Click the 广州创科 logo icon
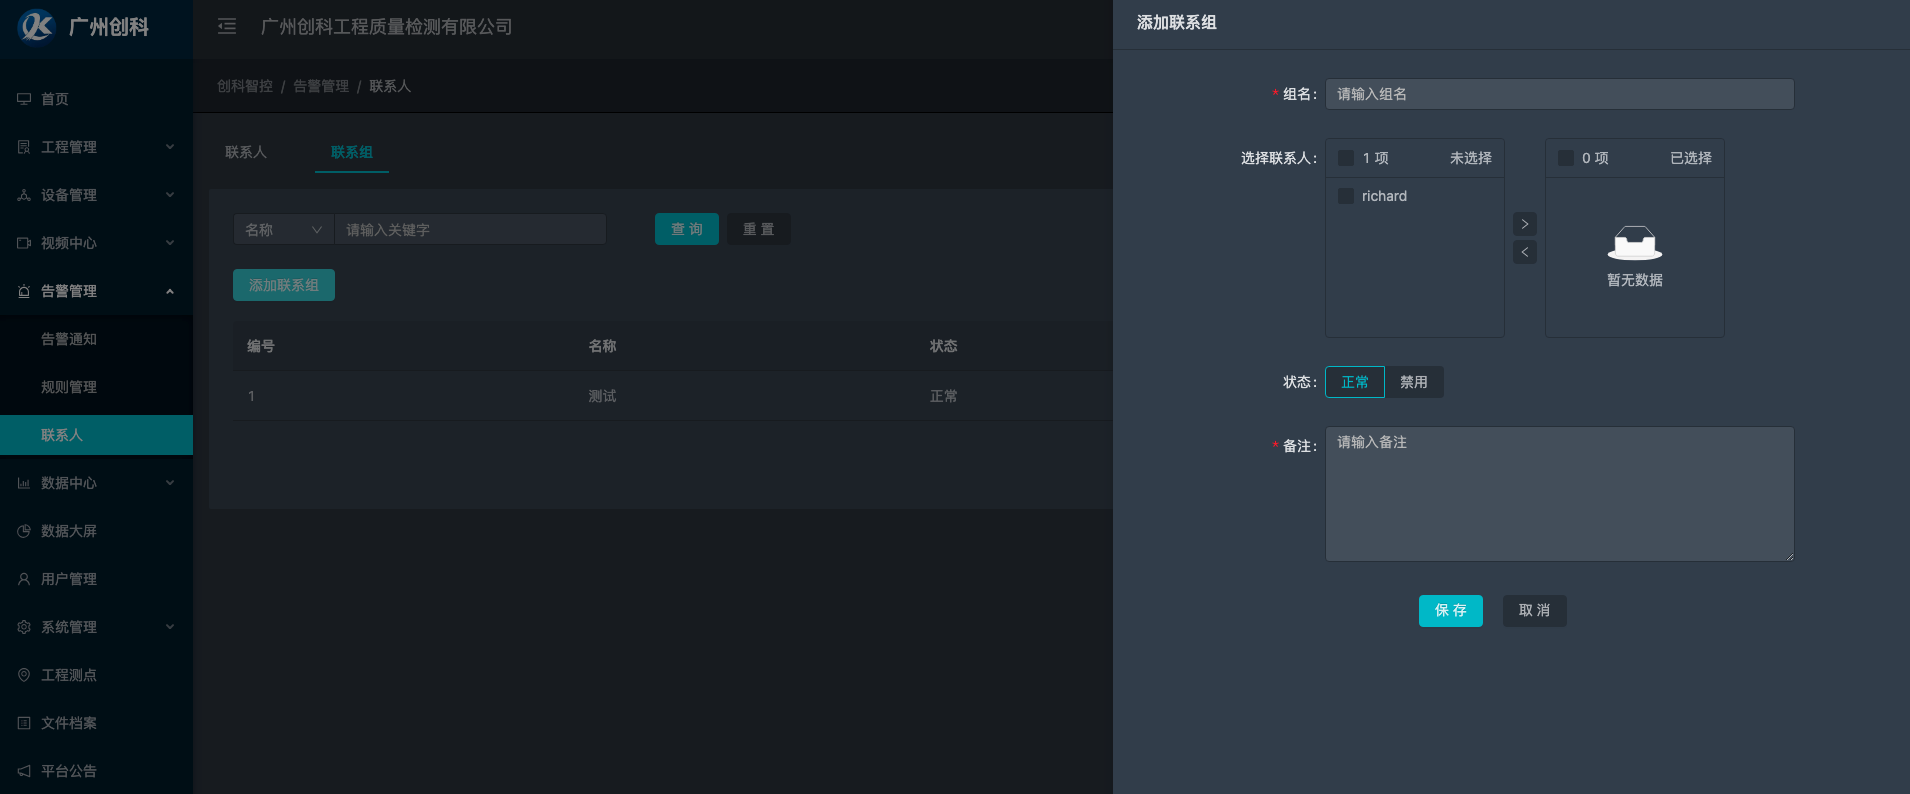Screen dimensions: 1910x794 (x=37, y=26)
